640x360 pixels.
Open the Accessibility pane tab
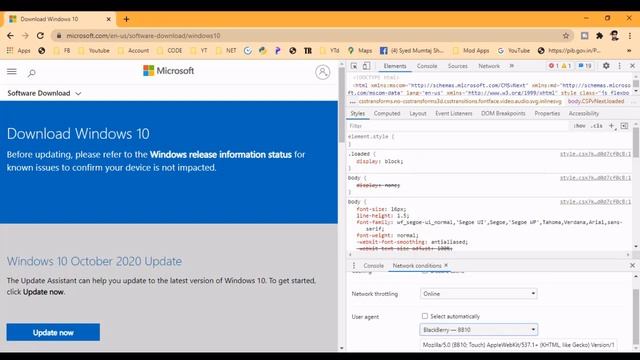[584, 113]
